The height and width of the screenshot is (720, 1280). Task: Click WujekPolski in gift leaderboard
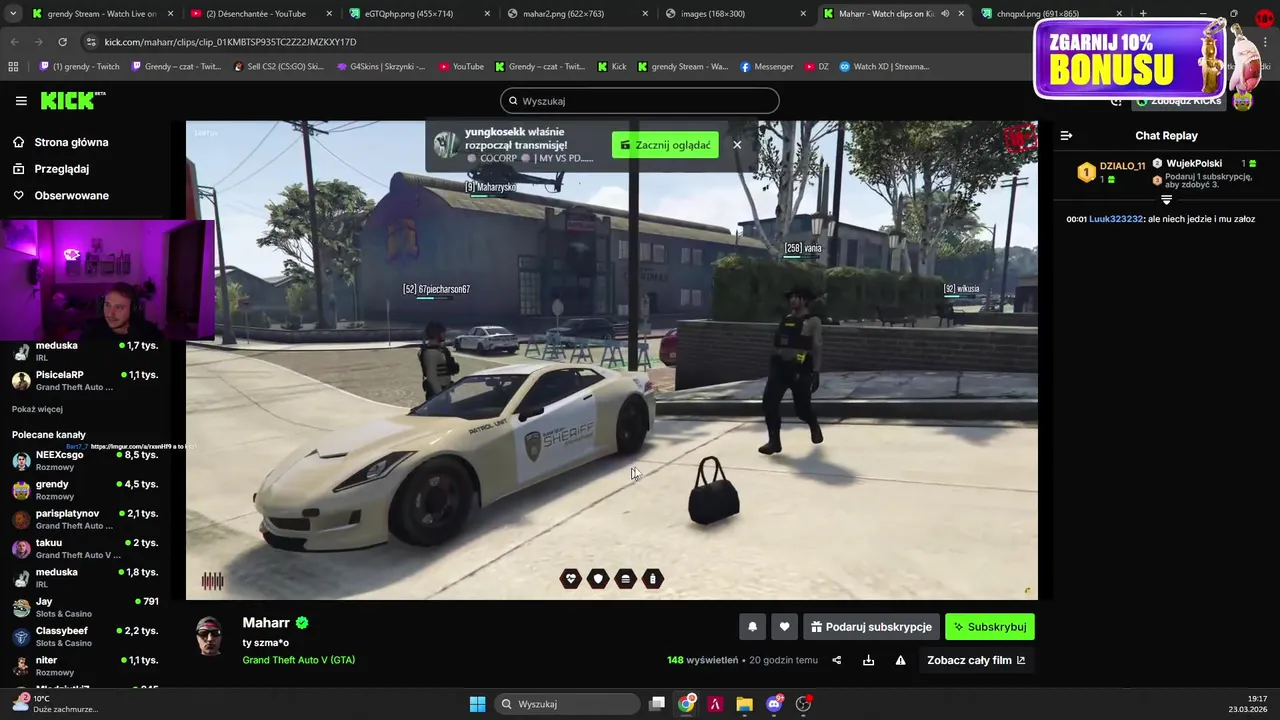click(x=1194, y=163)
